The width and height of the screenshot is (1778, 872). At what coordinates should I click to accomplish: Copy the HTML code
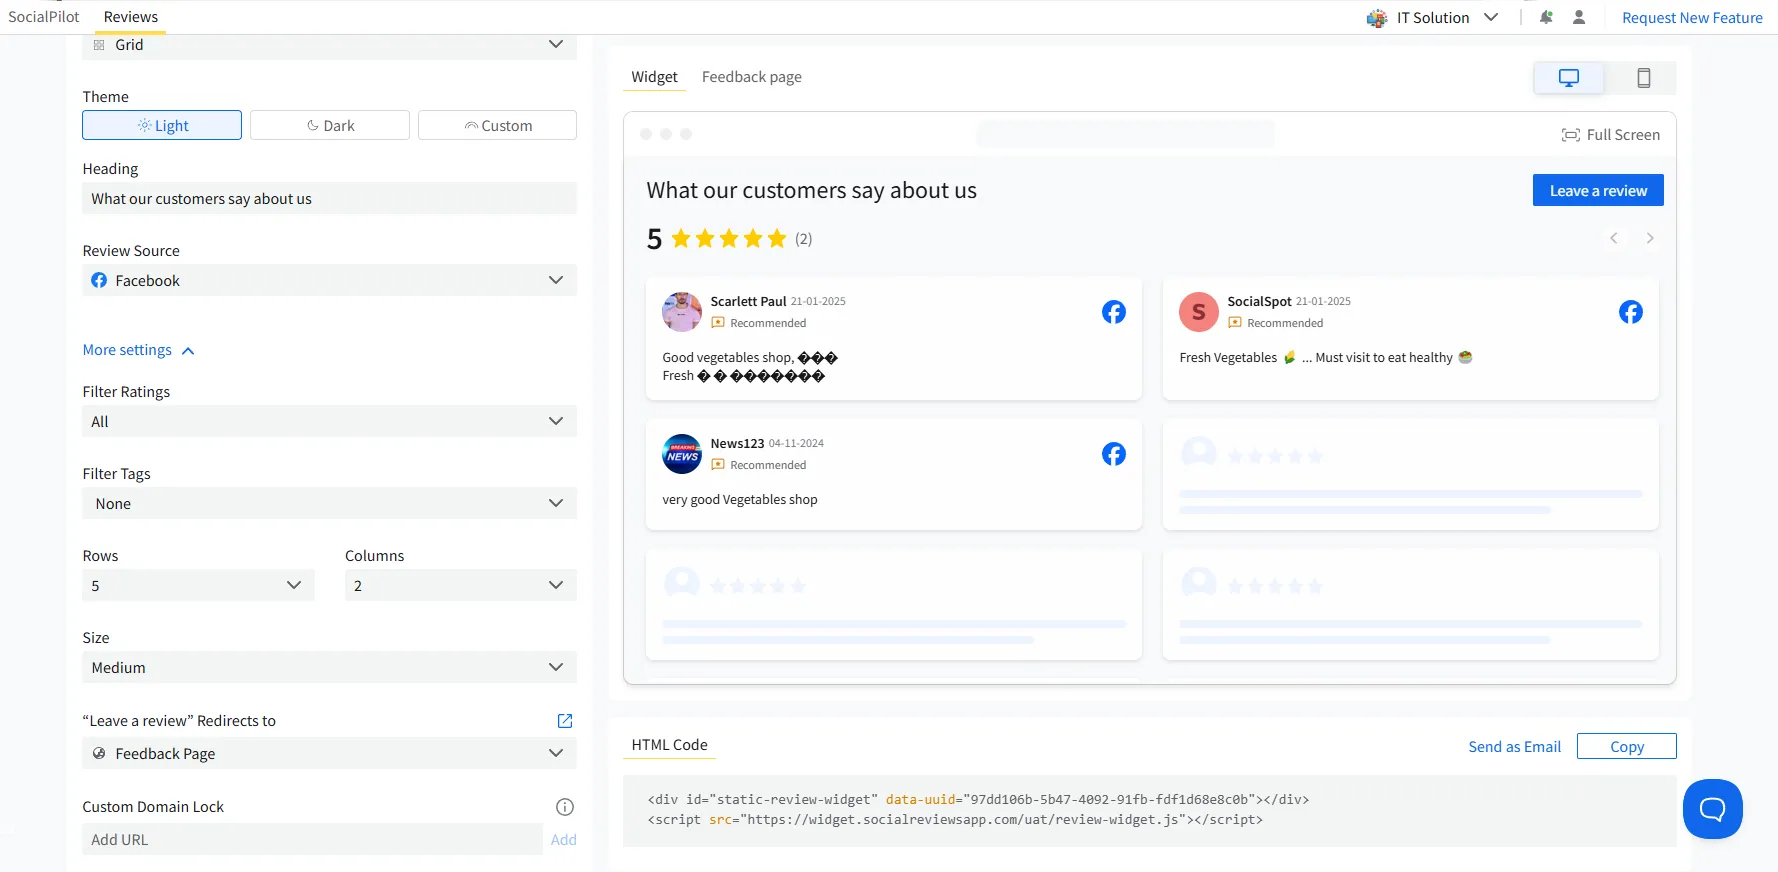click(1627, 746)
